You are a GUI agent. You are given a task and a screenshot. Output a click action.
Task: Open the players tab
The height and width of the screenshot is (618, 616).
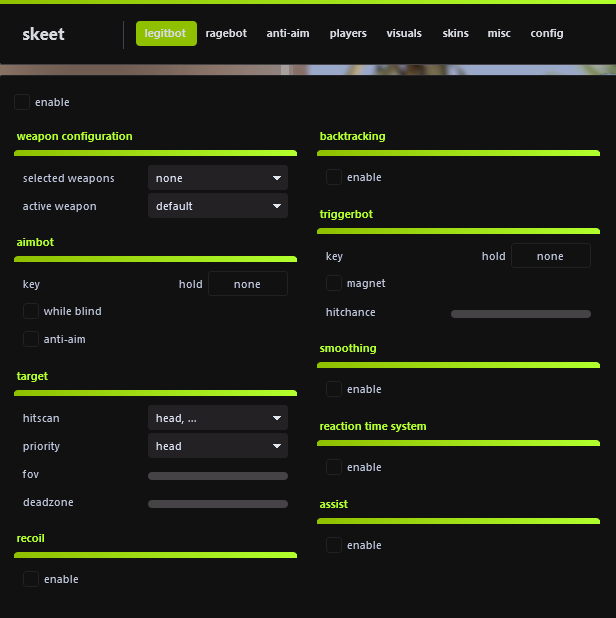[348, 34]
